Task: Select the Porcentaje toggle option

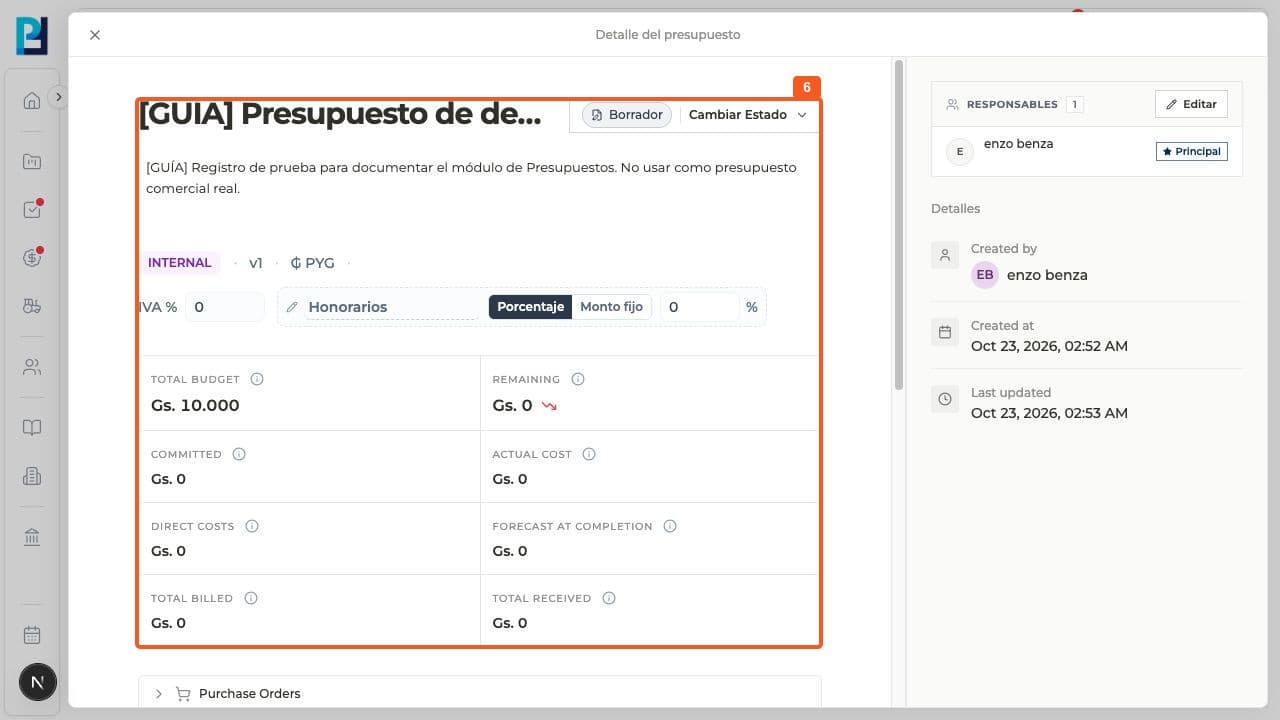Action: point(530,307)
